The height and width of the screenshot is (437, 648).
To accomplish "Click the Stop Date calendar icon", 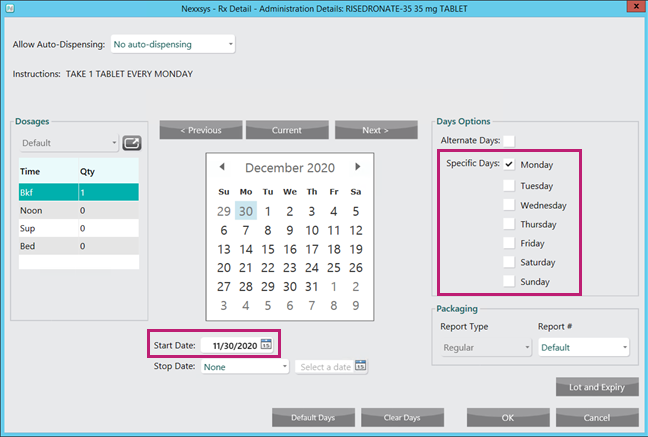I will [361, 367].
